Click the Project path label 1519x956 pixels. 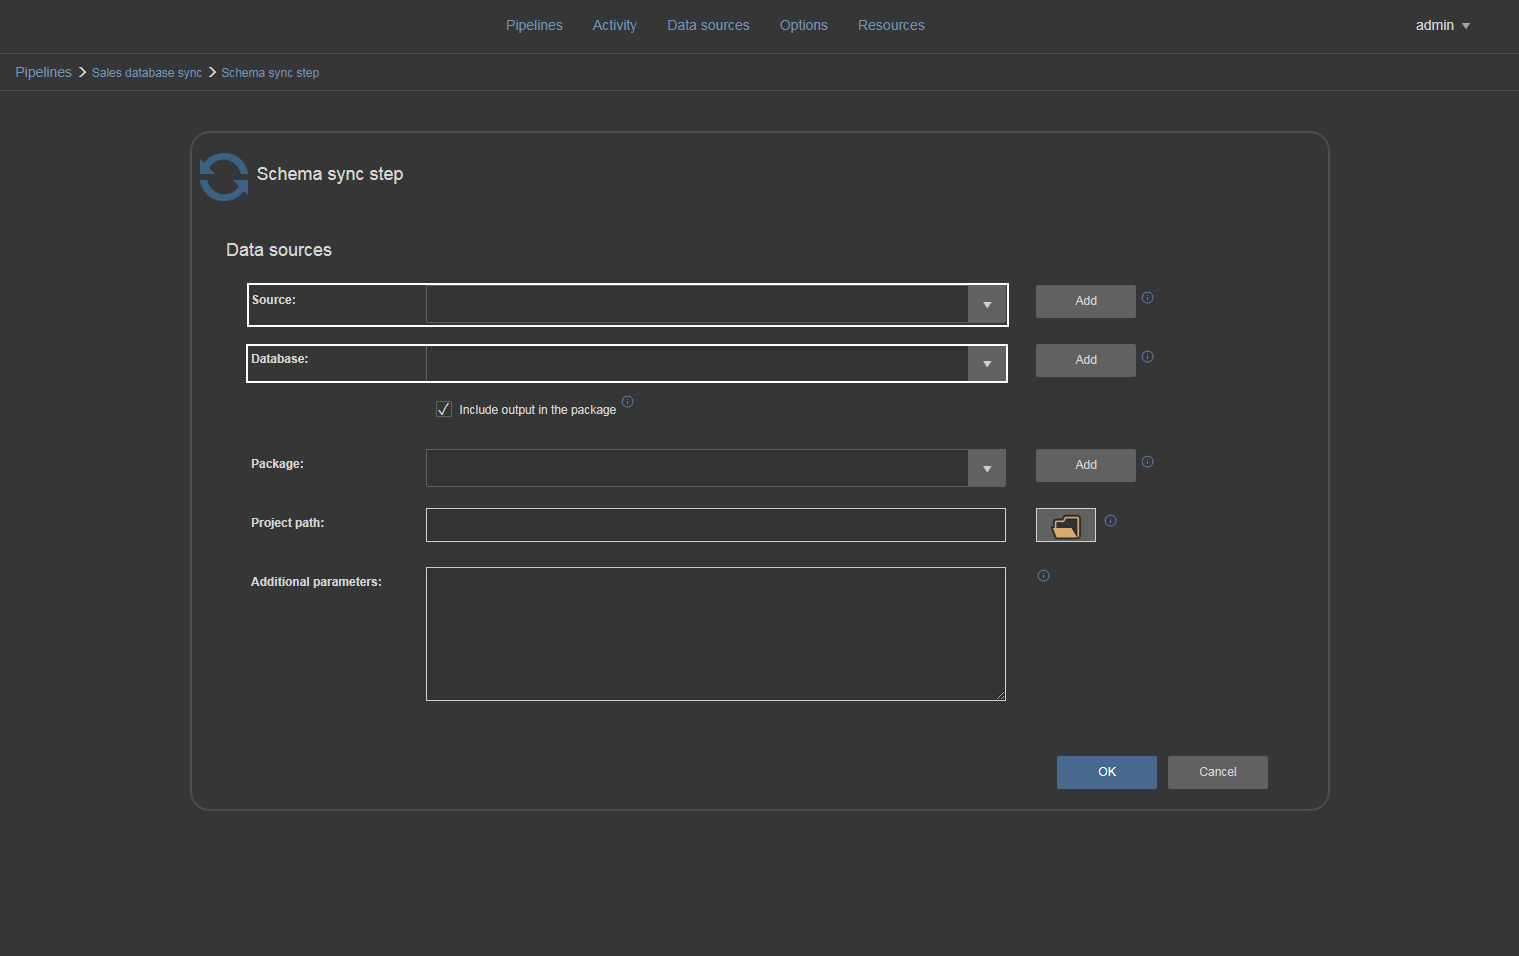tap(288, 523)
